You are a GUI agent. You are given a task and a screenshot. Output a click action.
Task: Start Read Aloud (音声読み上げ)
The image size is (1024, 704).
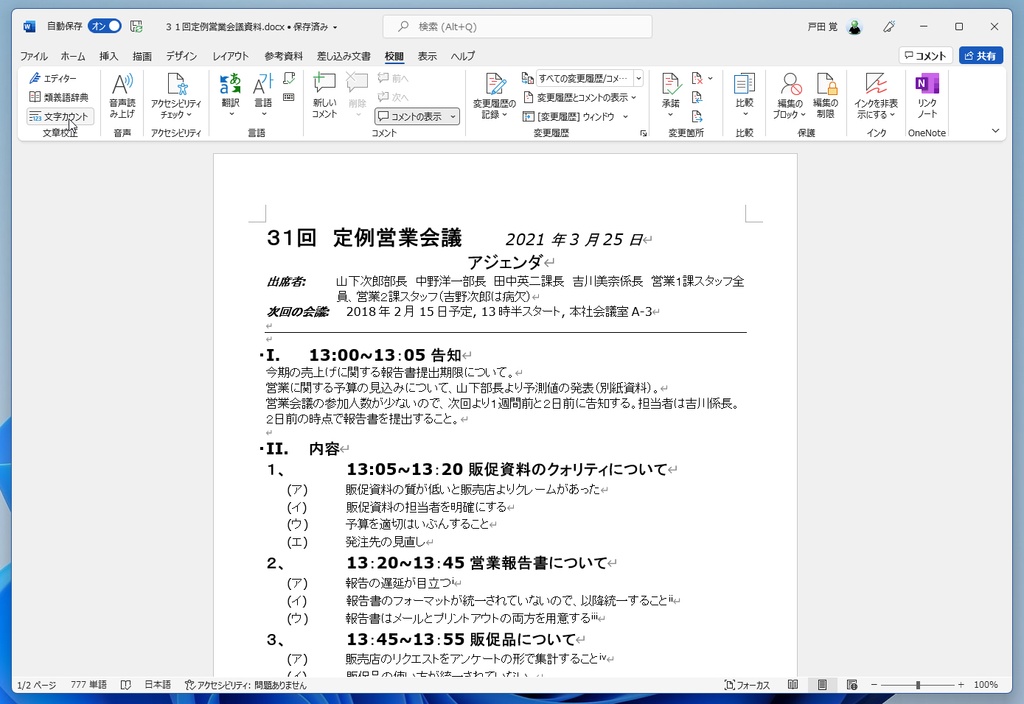click(122, 95)
